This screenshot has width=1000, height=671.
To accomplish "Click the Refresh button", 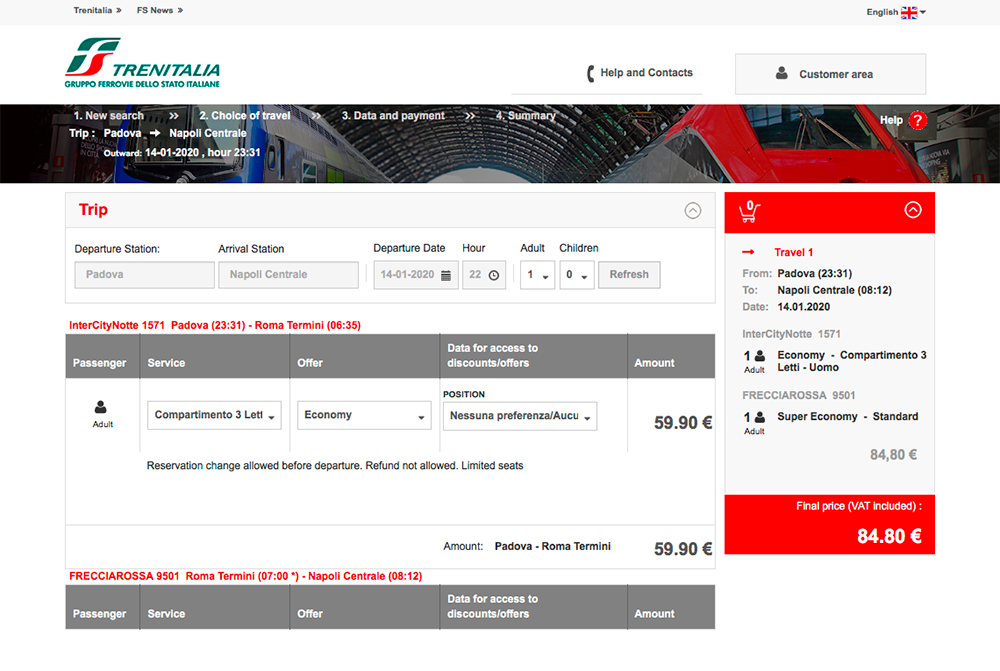I will [x=629, y=275].
